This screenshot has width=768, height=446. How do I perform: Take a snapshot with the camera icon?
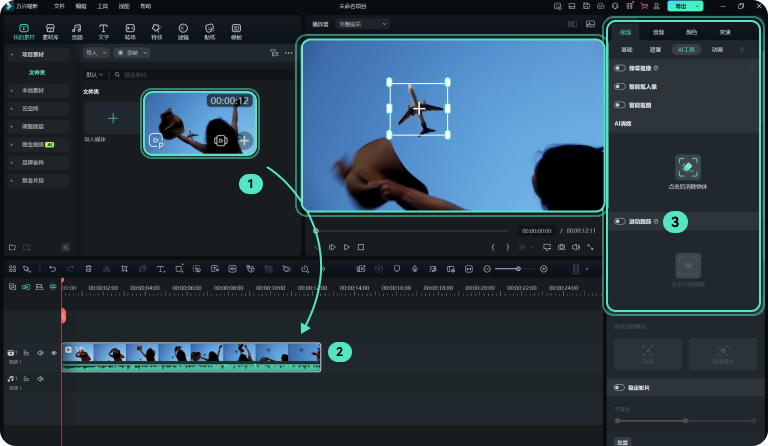[561, 246]
